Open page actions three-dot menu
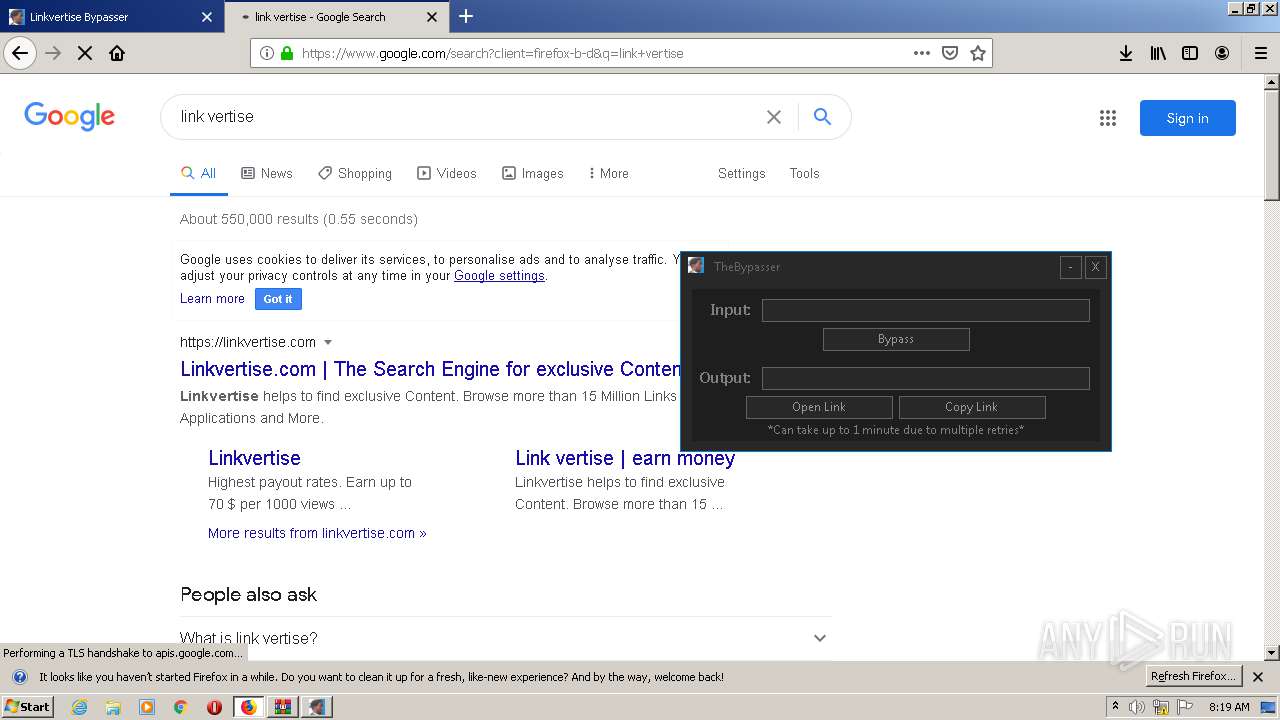Screen dimensions: 1280x720 tap(922, 53)
